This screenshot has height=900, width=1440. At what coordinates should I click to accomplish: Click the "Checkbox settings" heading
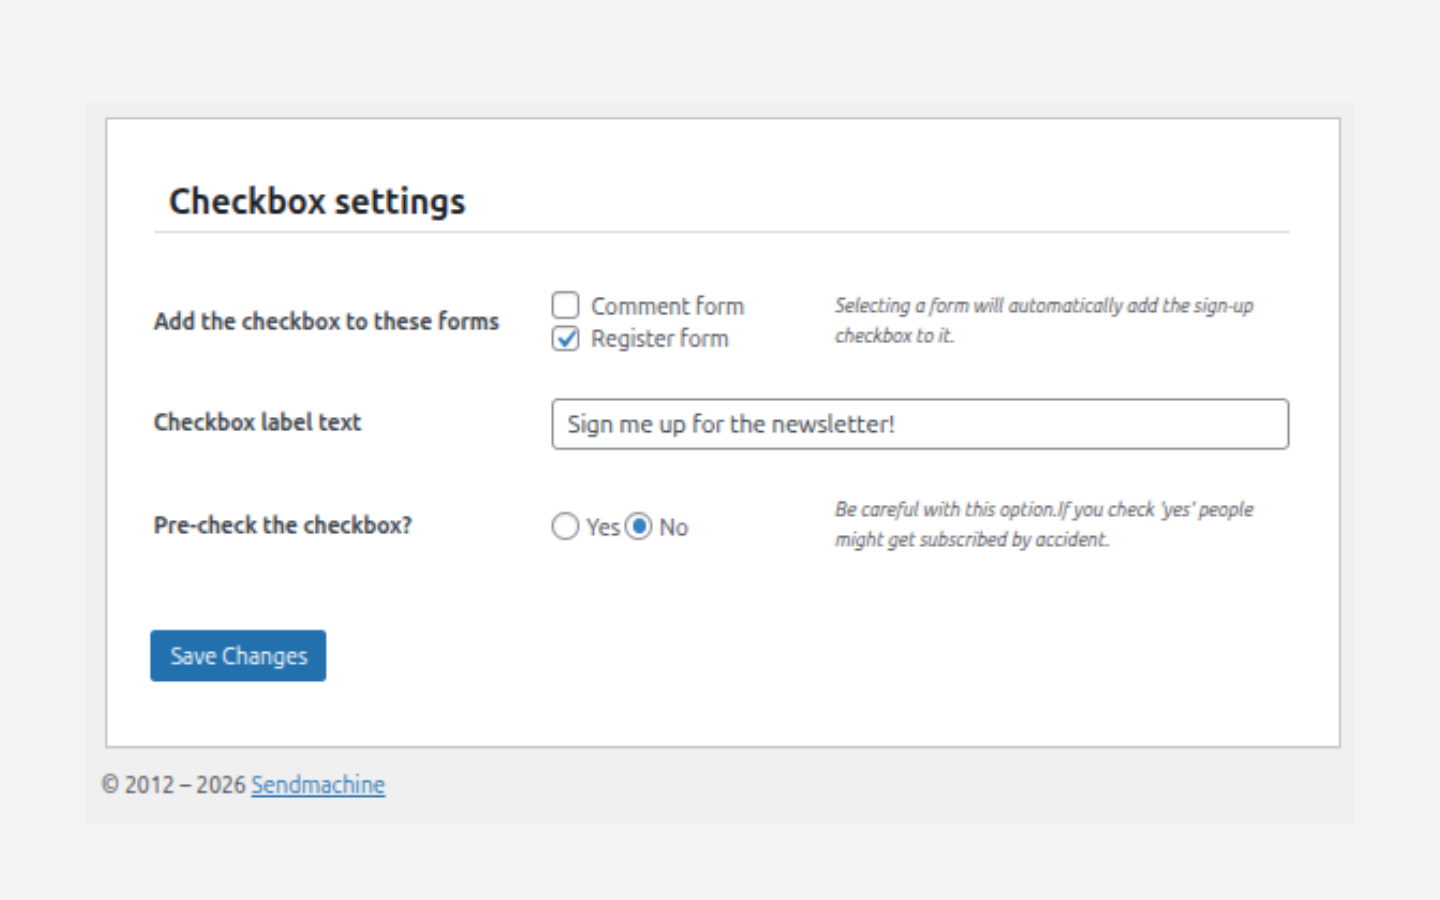coord(317,201)
